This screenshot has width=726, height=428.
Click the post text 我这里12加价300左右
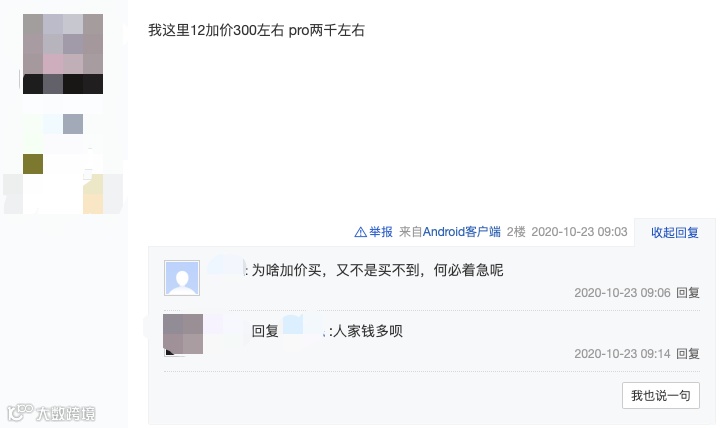point(216,30)
